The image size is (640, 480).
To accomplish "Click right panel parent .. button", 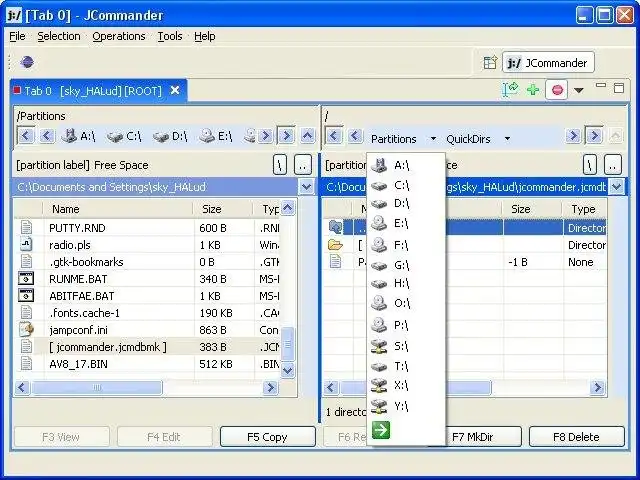I will point(613,165).
